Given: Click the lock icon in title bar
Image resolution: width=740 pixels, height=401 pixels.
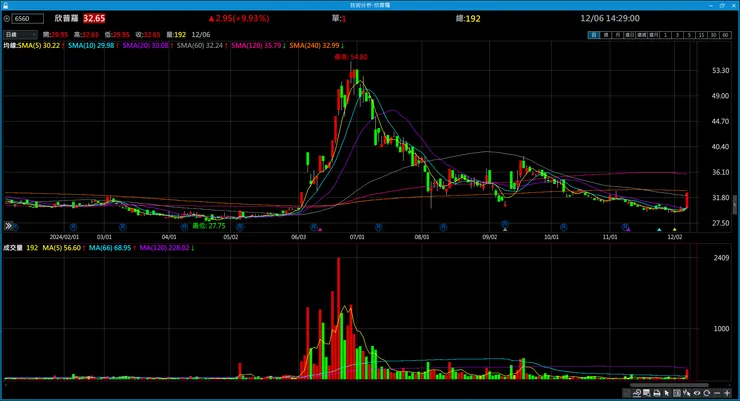Looking at the screenshot, I should pyautogui.click(x=5, y=5).
